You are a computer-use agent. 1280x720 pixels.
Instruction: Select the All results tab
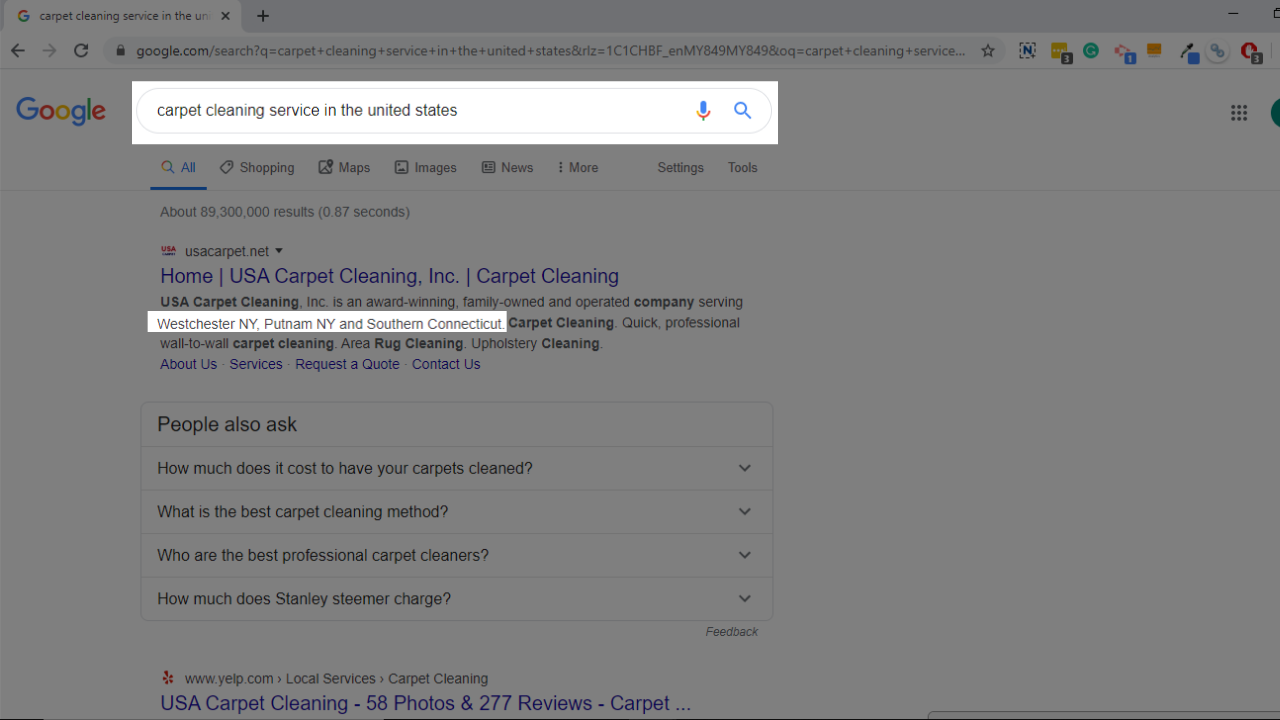(179, 168)
